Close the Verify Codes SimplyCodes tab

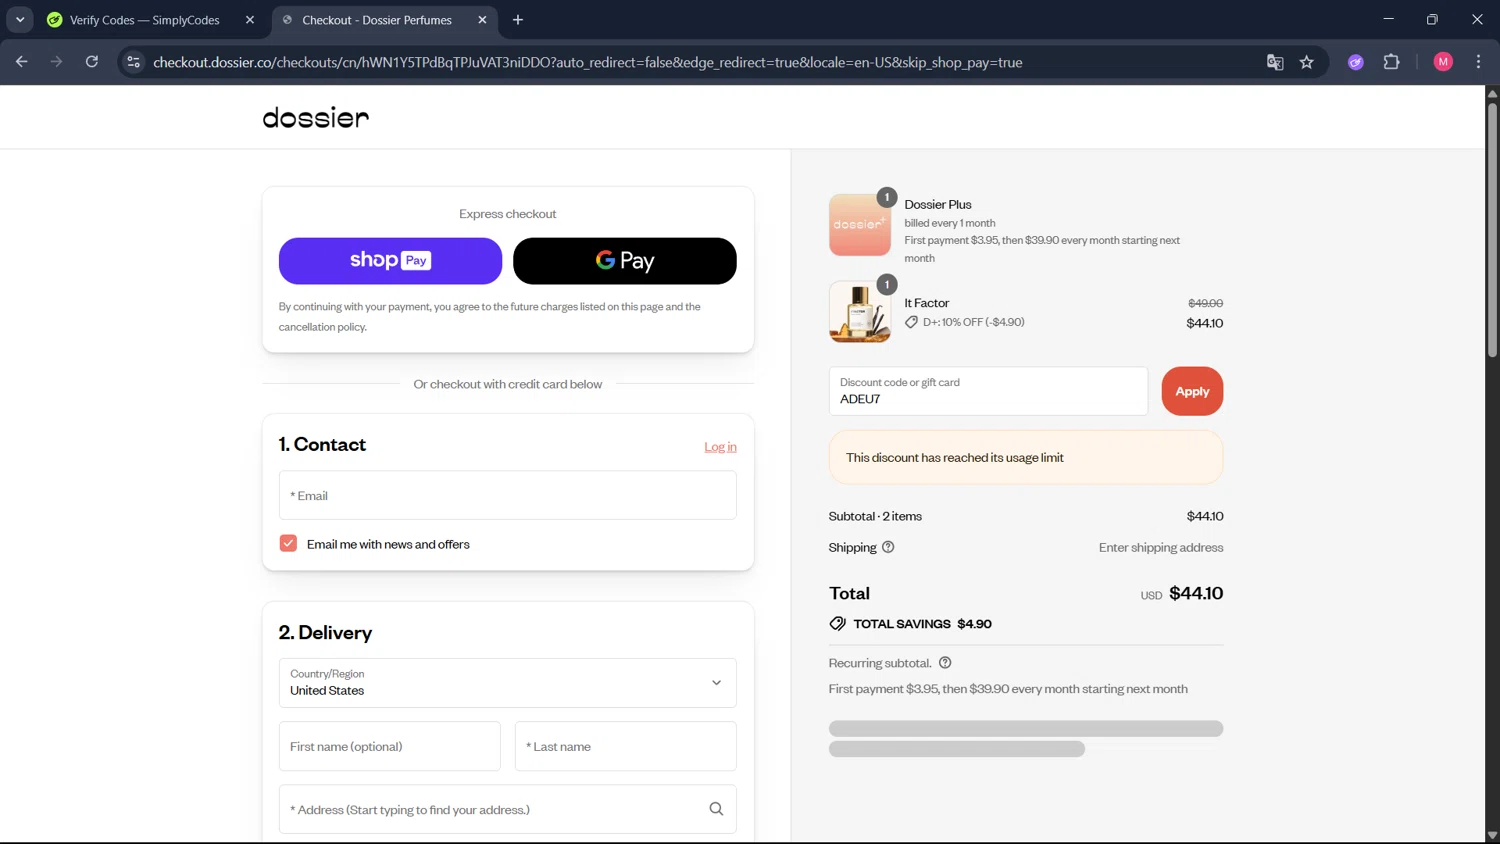250,20
